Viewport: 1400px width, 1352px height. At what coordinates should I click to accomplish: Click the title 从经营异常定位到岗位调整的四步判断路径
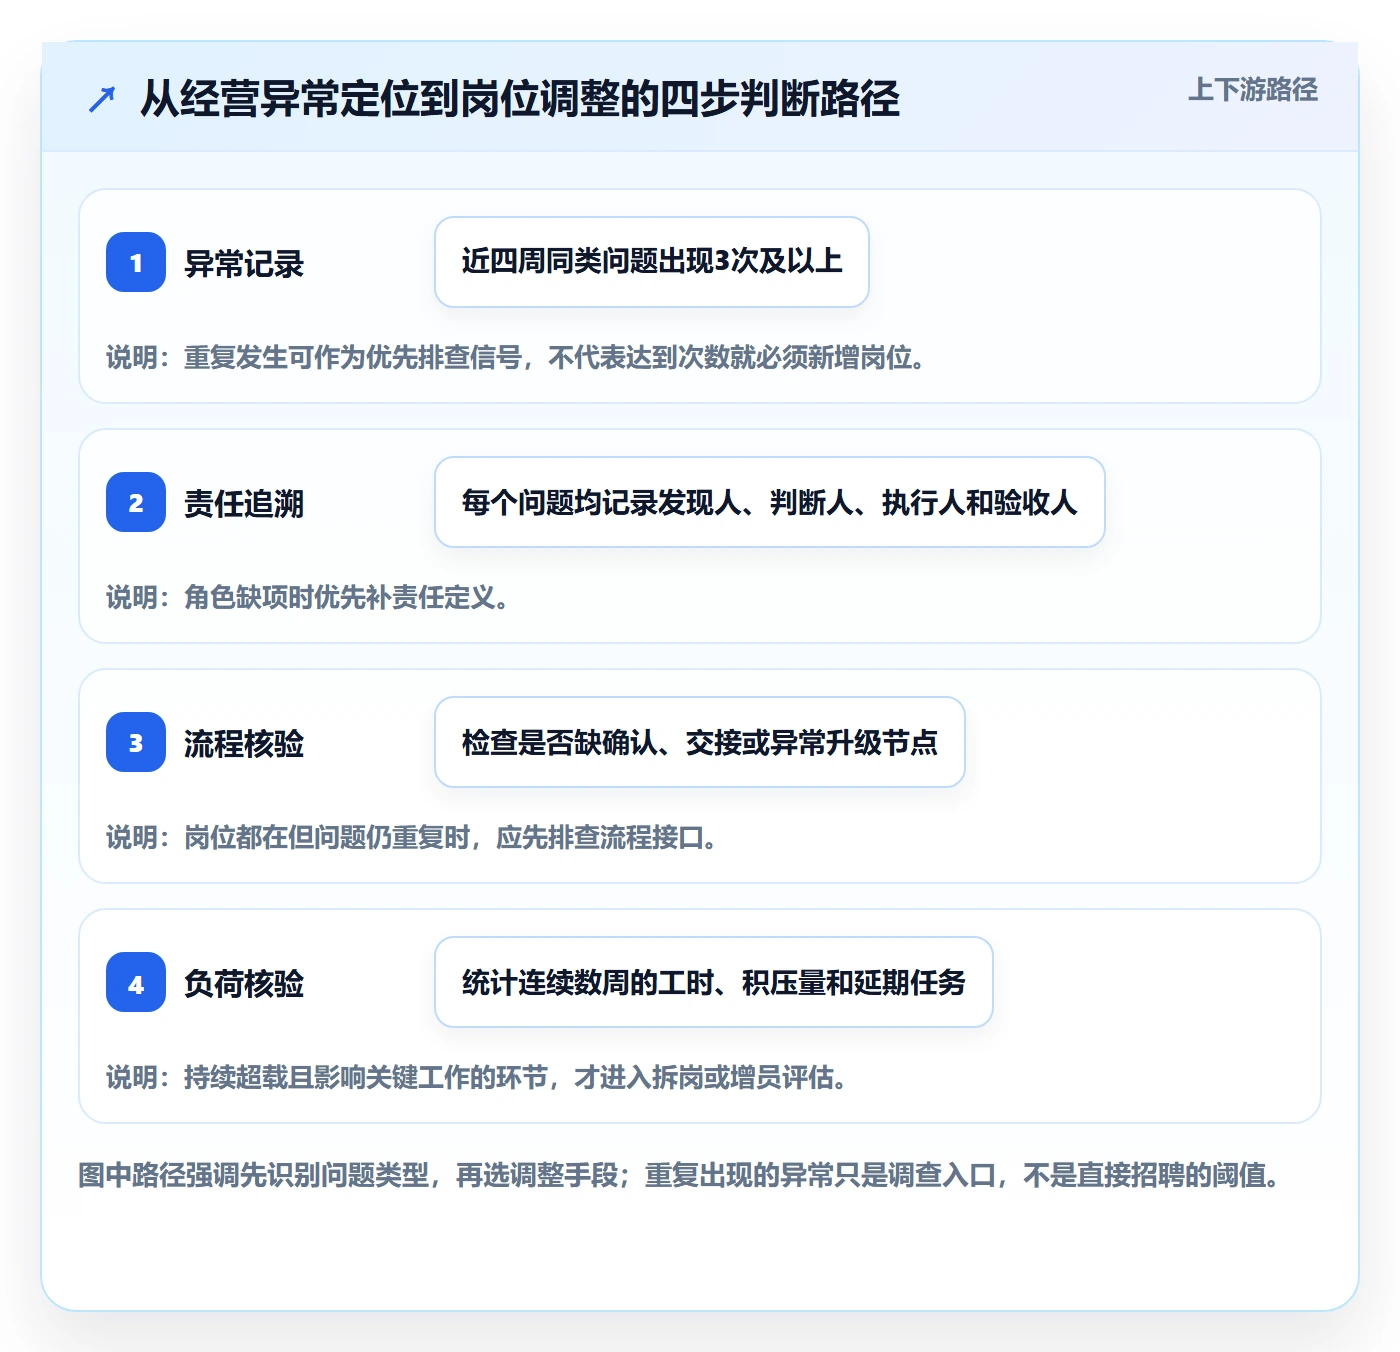(520, 99)
